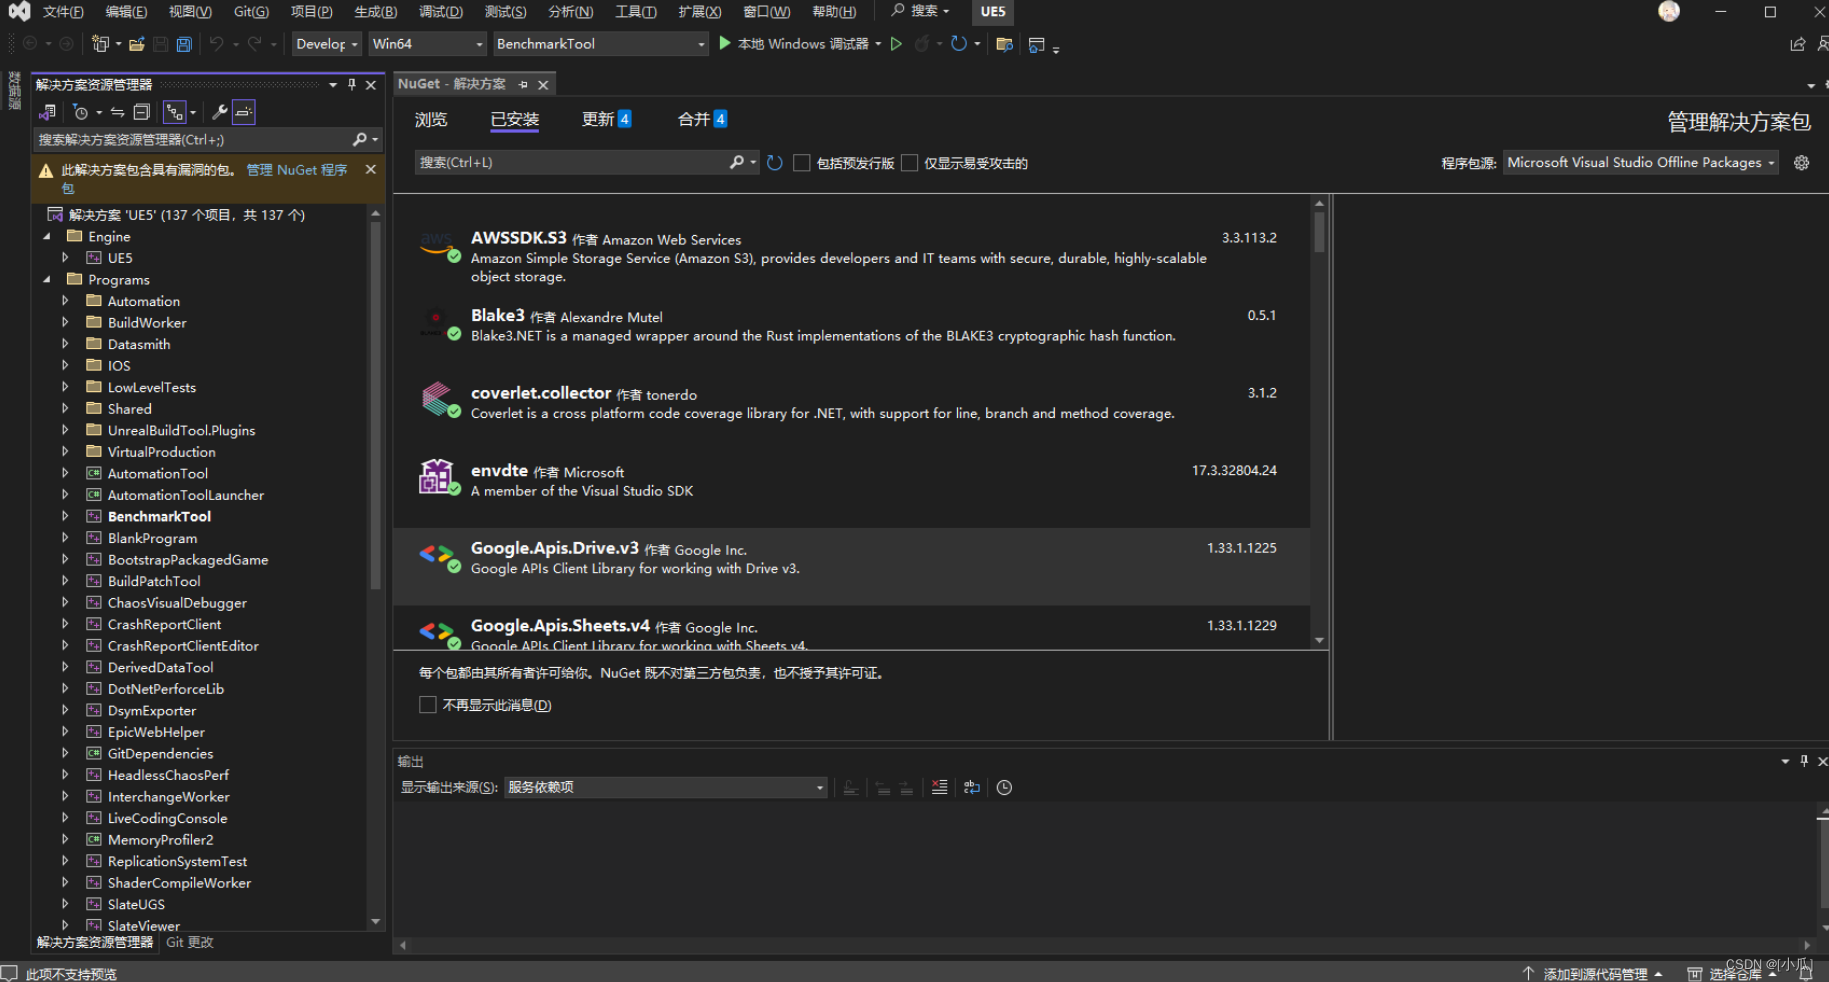Select the ShaderCompileWorker project

tap(179, 883)
